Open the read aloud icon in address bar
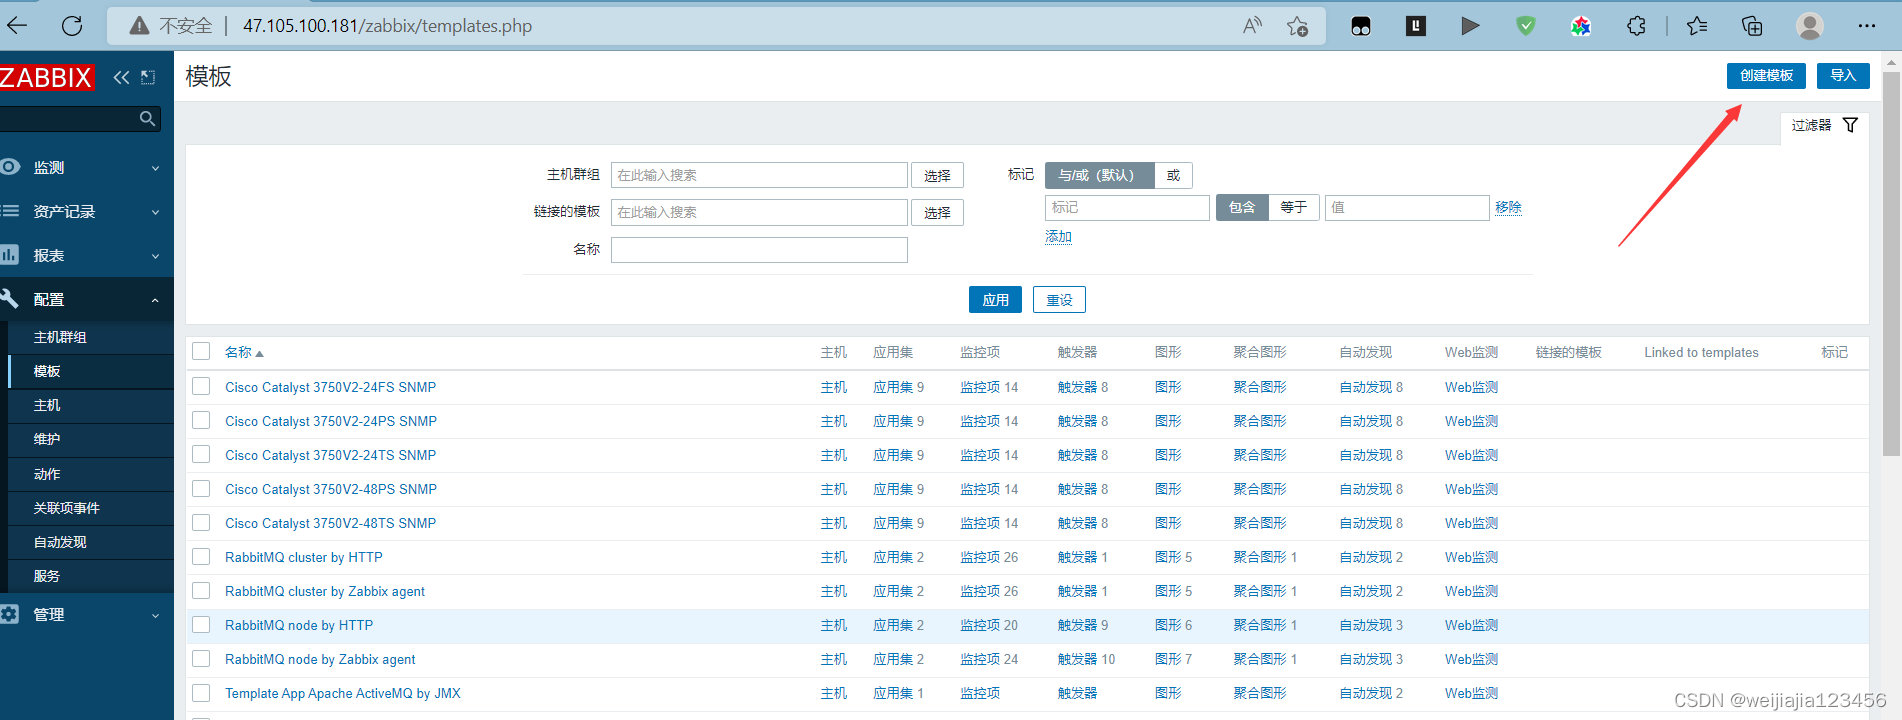The image size is (1902, 720). tap(1252, 25)
